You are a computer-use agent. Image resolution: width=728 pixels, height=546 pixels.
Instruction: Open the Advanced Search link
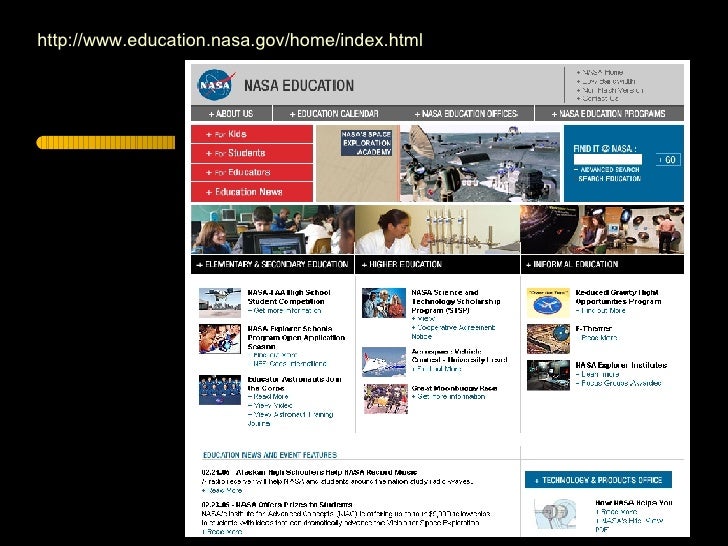click(609, 169)
